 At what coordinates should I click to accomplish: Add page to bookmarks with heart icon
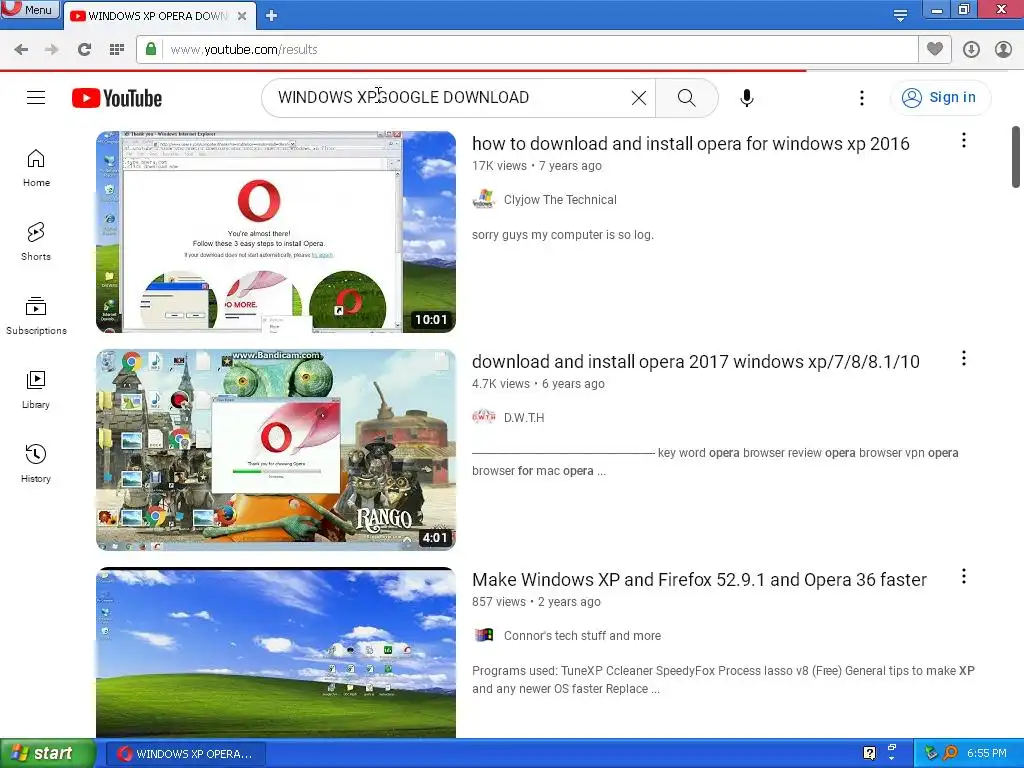[935, 49]
